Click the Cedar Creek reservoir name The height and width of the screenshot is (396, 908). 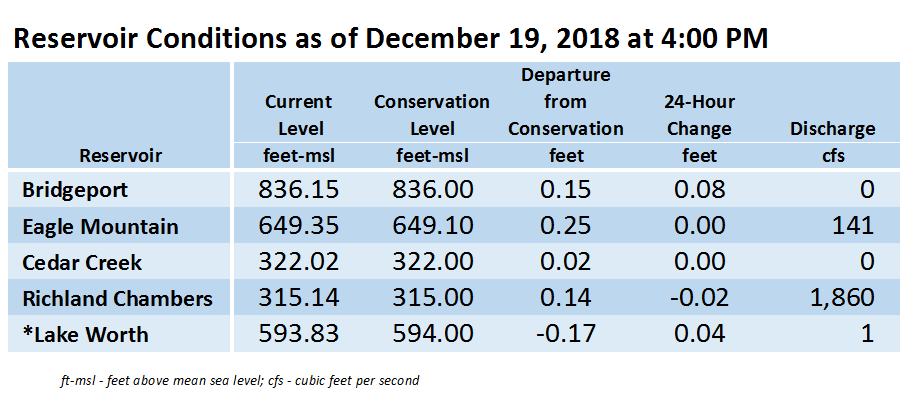(x=82, y=263)
